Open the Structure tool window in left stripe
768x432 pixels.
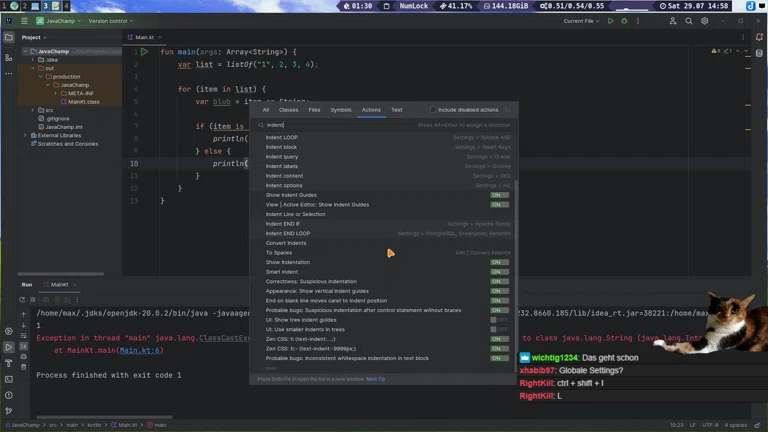click(x=9, y=58)
